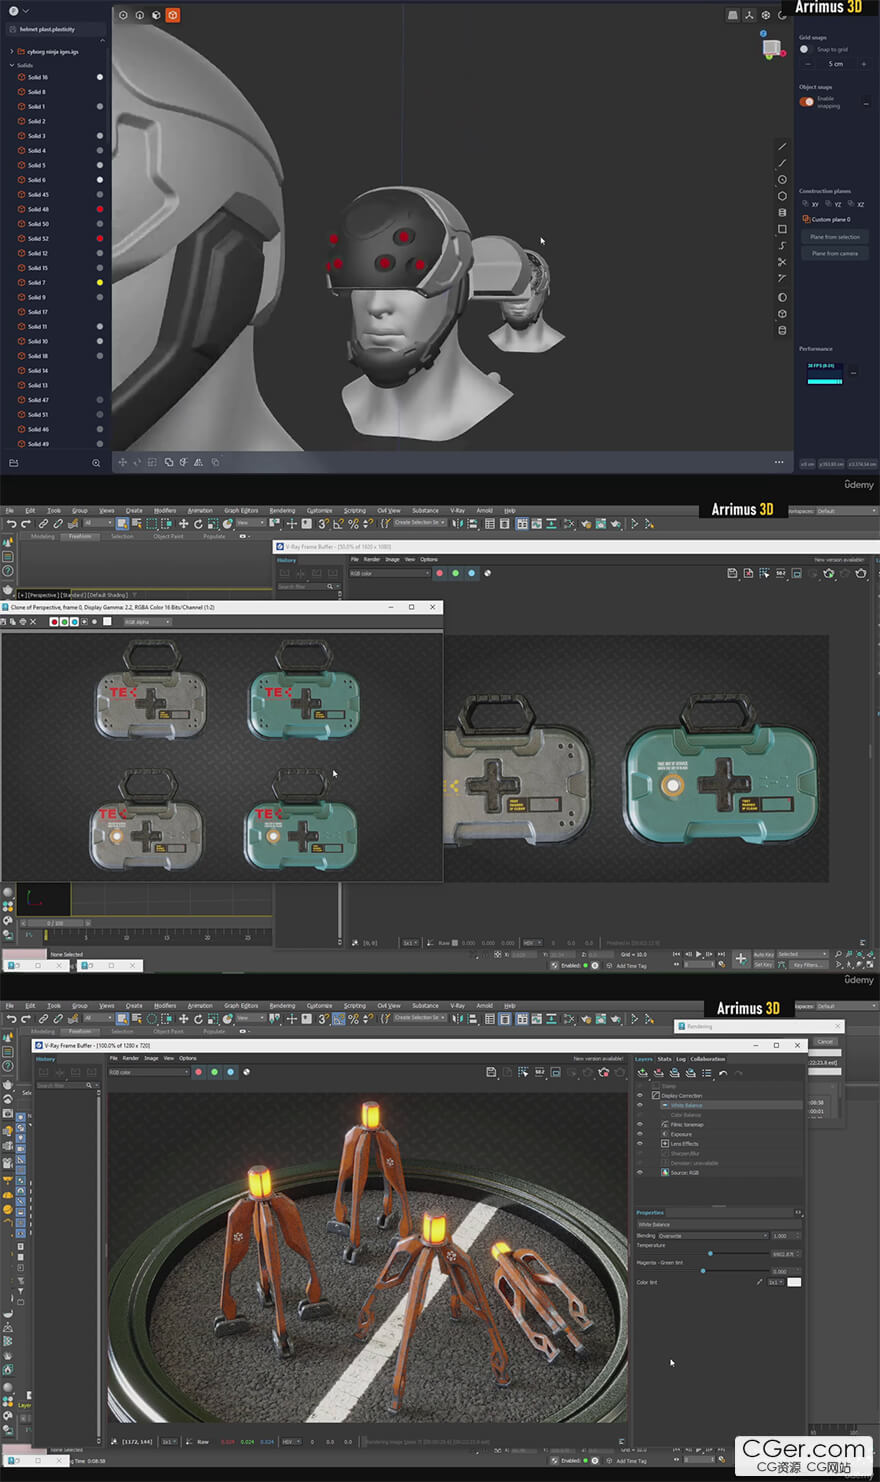Click the X clear icon in the Clone window

click(33, 622)
